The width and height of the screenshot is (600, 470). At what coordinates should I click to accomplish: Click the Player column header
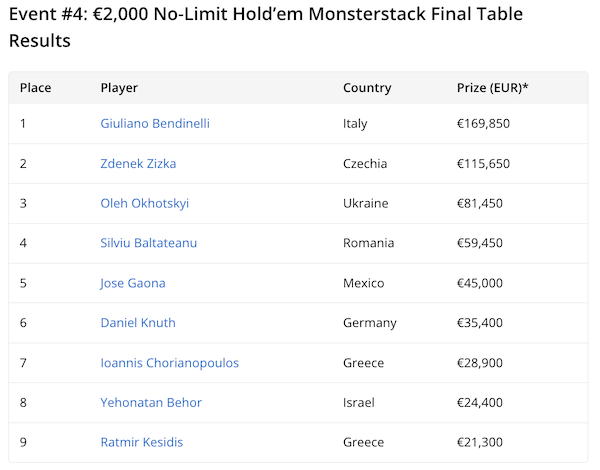click(x=119, y=88)
